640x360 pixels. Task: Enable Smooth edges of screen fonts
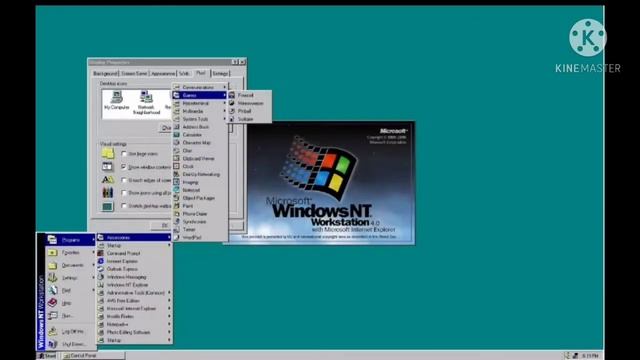coord(124,180)
